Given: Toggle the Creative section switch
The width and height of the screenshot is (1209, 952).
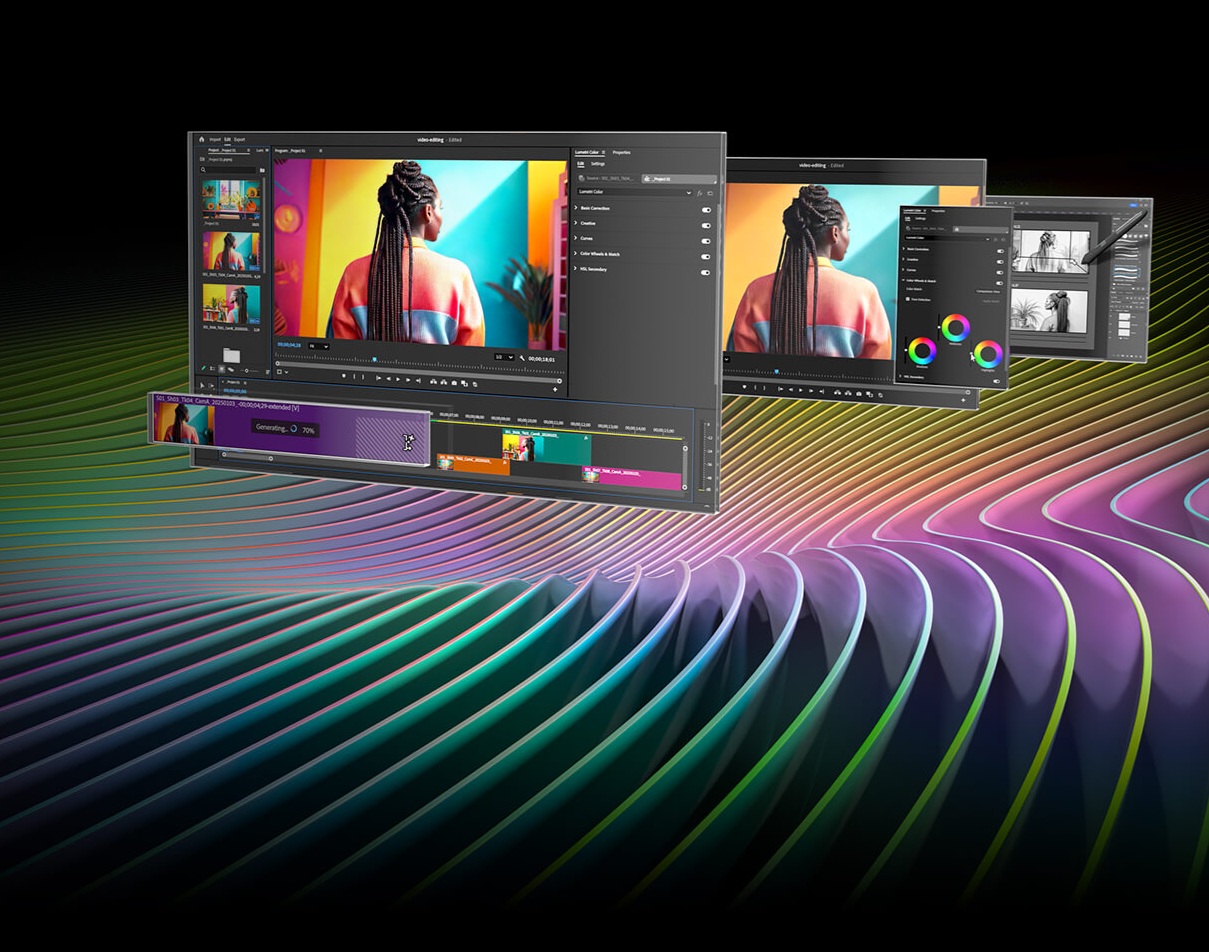Looking at the screenshot, I should [706, 226].
